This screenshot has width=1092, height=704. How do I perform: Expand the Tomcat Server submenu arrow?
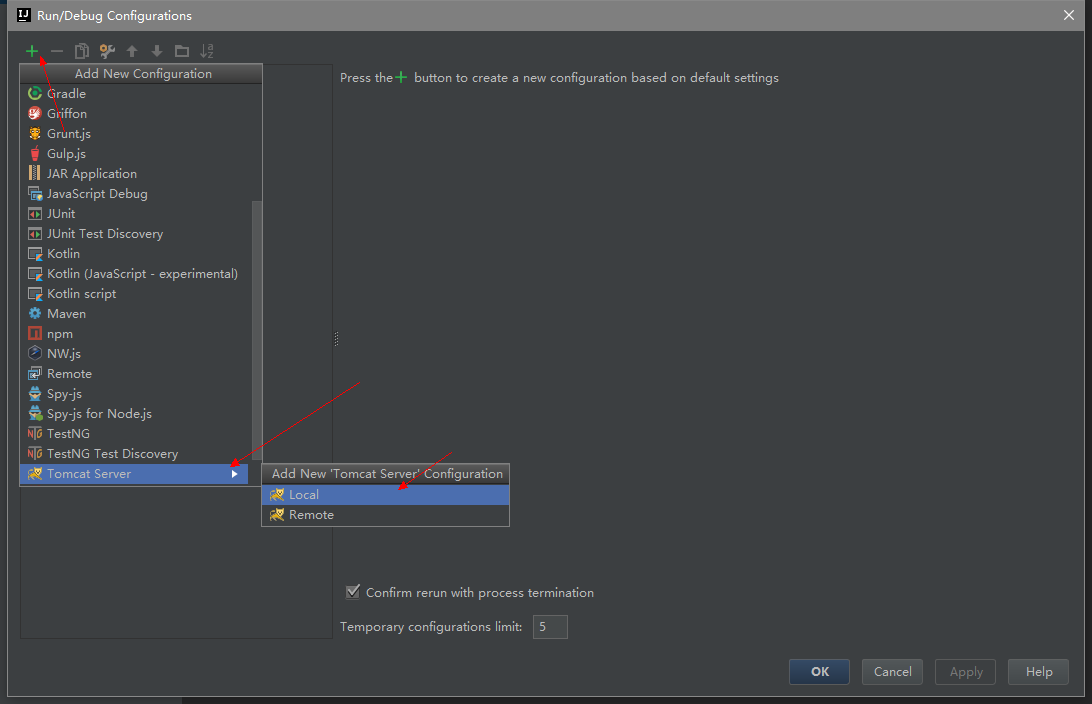tap(235, 474)
